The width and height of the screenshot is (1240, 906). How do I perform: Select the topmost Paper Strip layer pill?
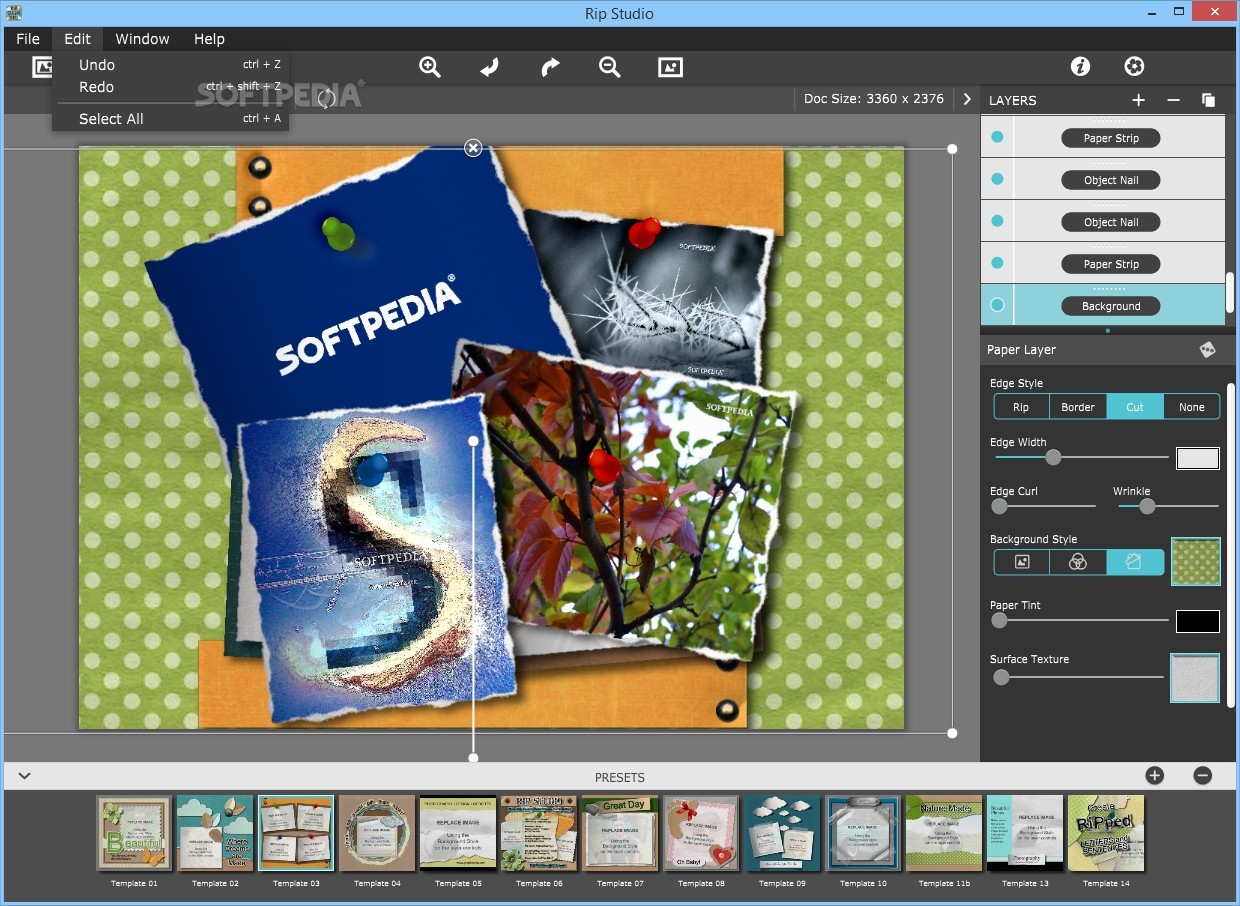pyautogui.click(x=1111, y=138)
